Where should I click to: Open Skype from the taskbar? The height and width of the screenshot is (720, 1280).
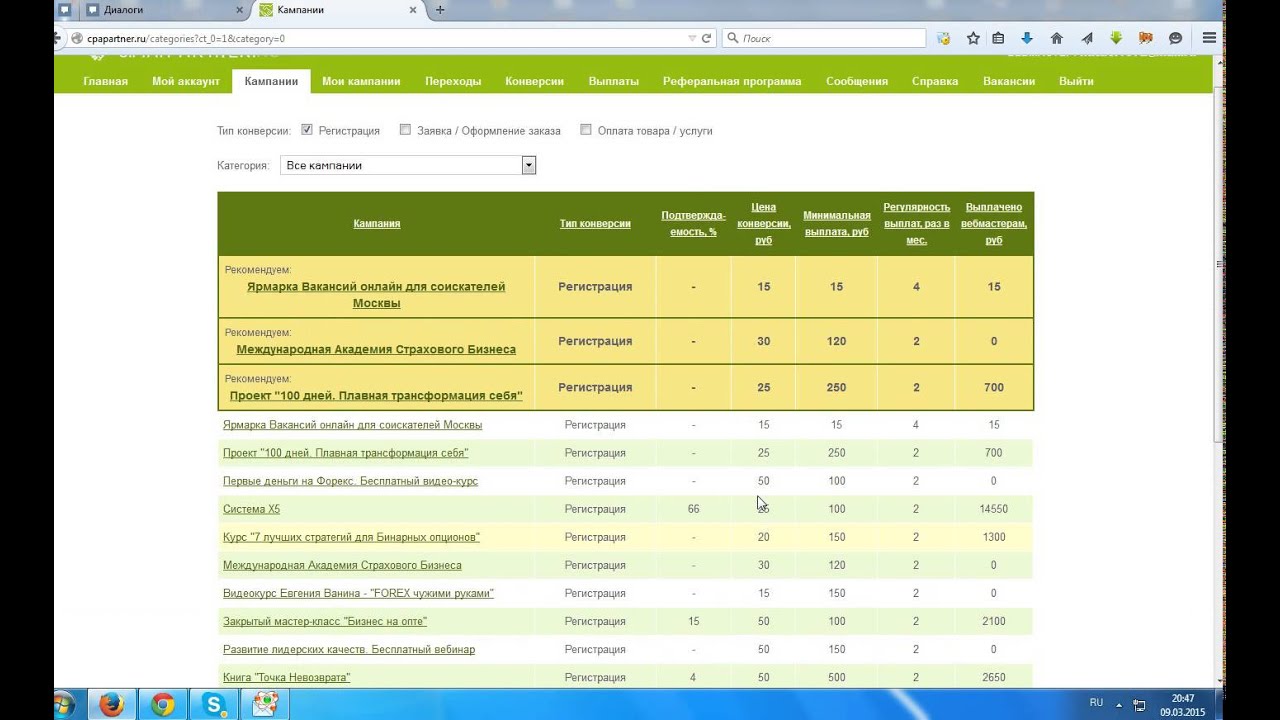click(x=214, y=705)
